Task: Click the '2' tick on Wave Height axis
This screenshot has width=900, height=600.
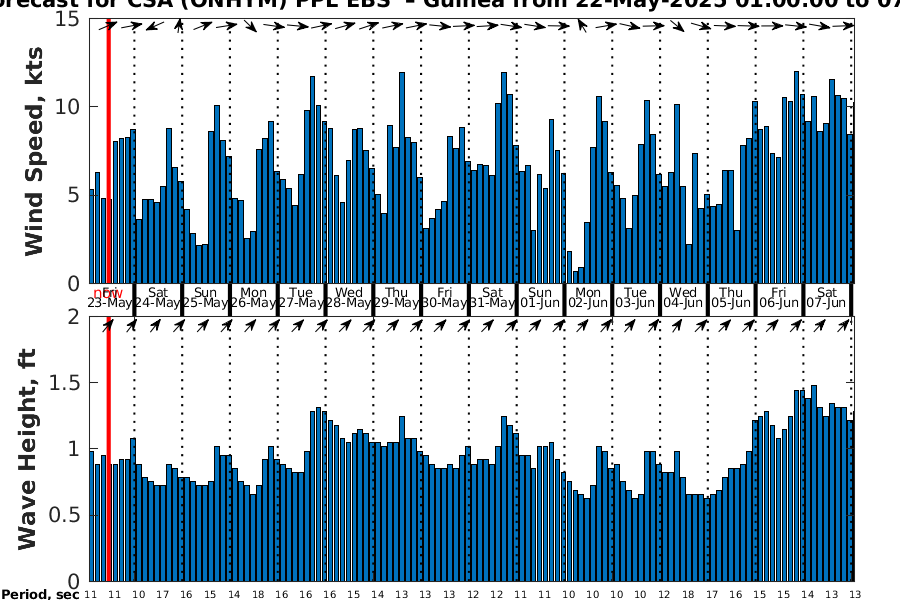Action: [73, 317]
